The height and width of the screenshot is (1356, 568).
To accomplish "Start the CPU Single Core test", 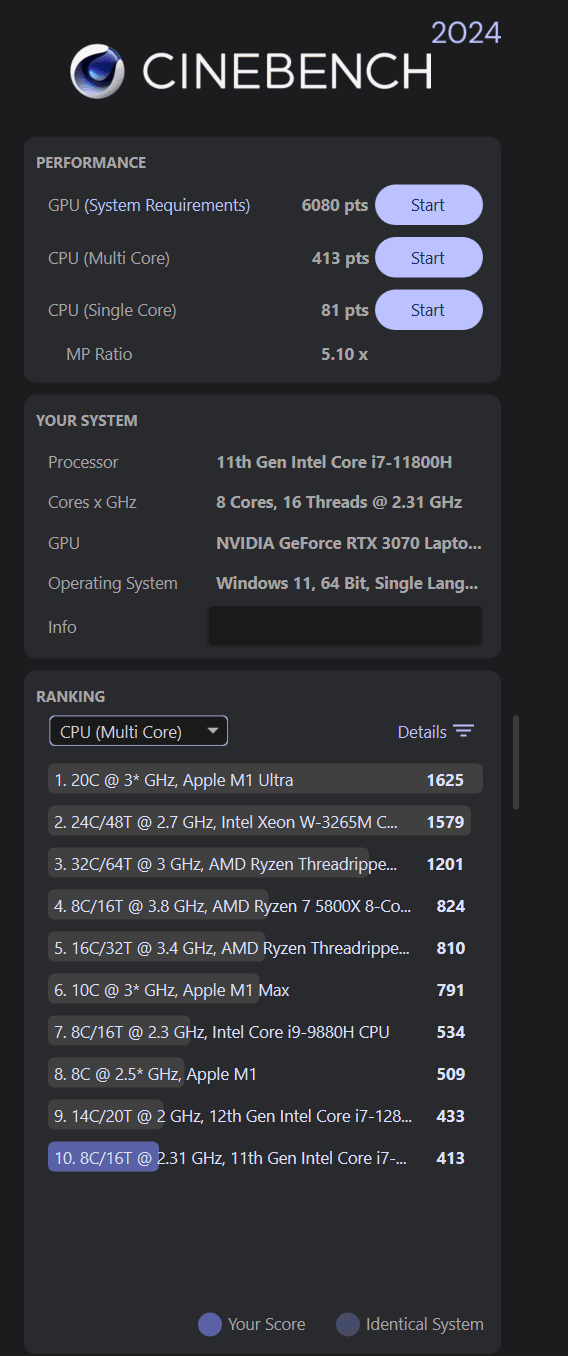I will coord(428,310).
